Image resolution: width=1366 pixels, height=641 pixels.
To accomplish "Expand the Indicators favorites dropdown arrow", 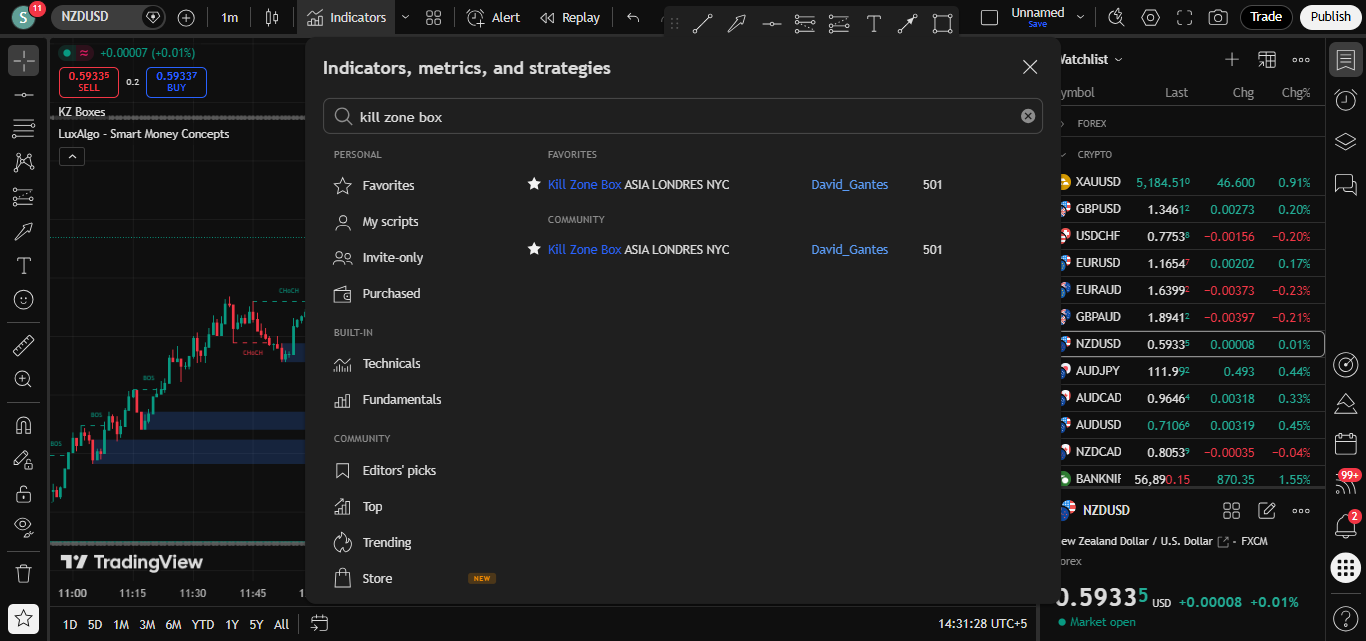I will coord(405,17).
